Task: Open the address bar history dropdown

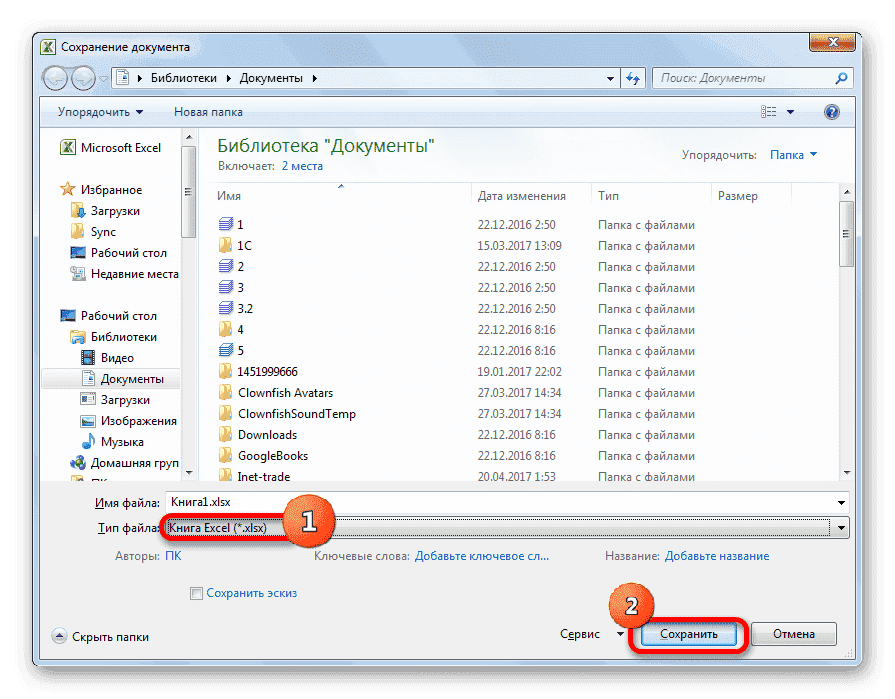Action: pos(610,77)
